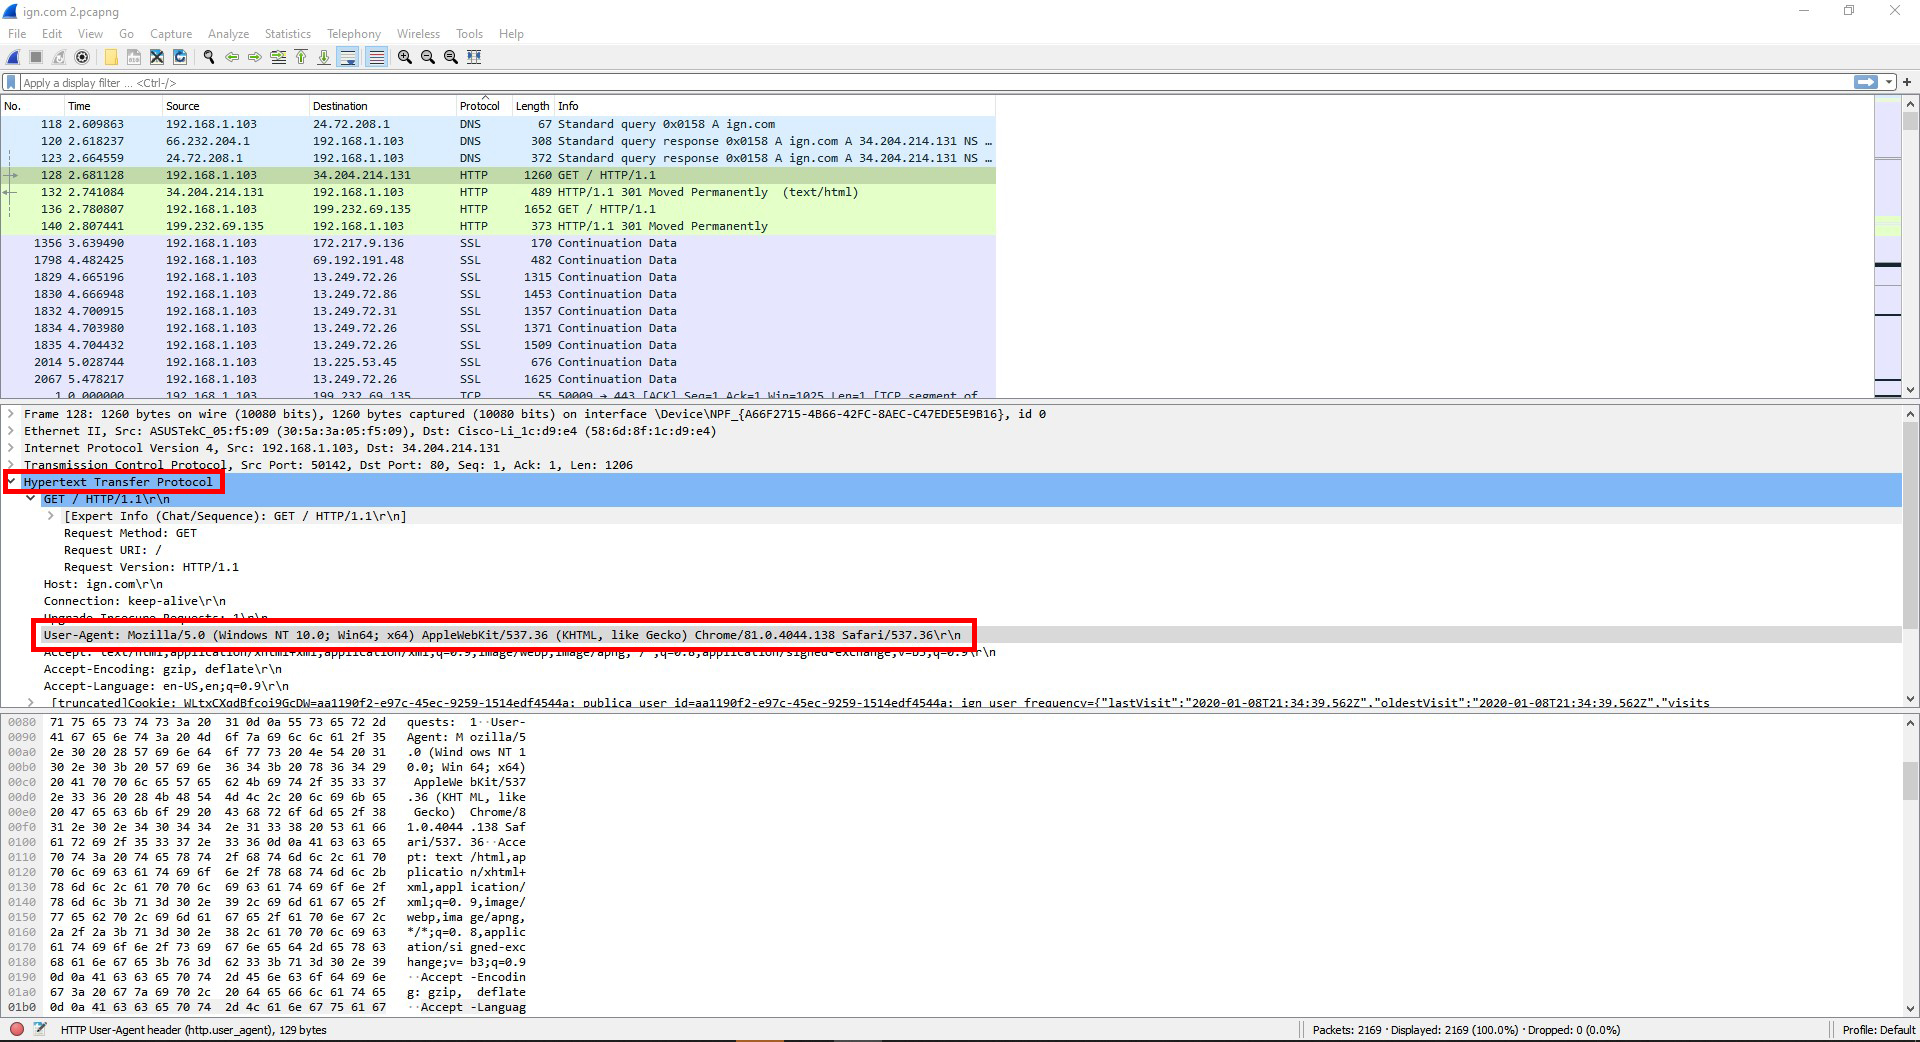The width and height of the screenshot is (1920, 1042).
Task: Start capturing packets with the shark fin icon
Action: [x=14, y=57]
